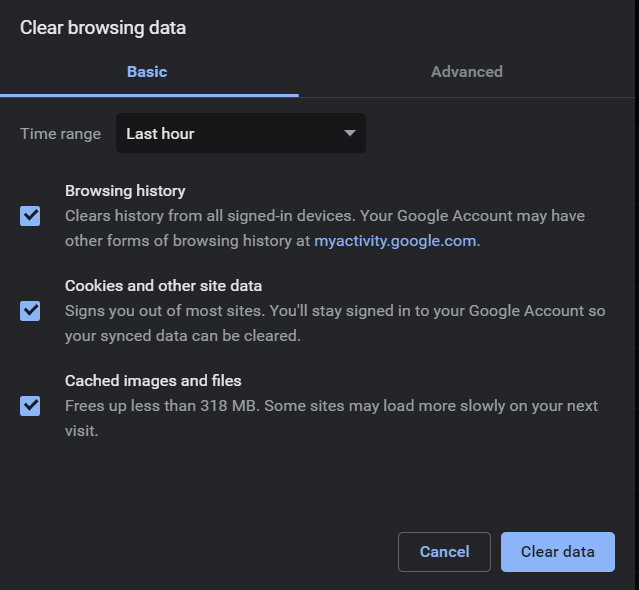Click the "Browsing history" heading
This screenshot has height=590, width=639.
point(125,190)
